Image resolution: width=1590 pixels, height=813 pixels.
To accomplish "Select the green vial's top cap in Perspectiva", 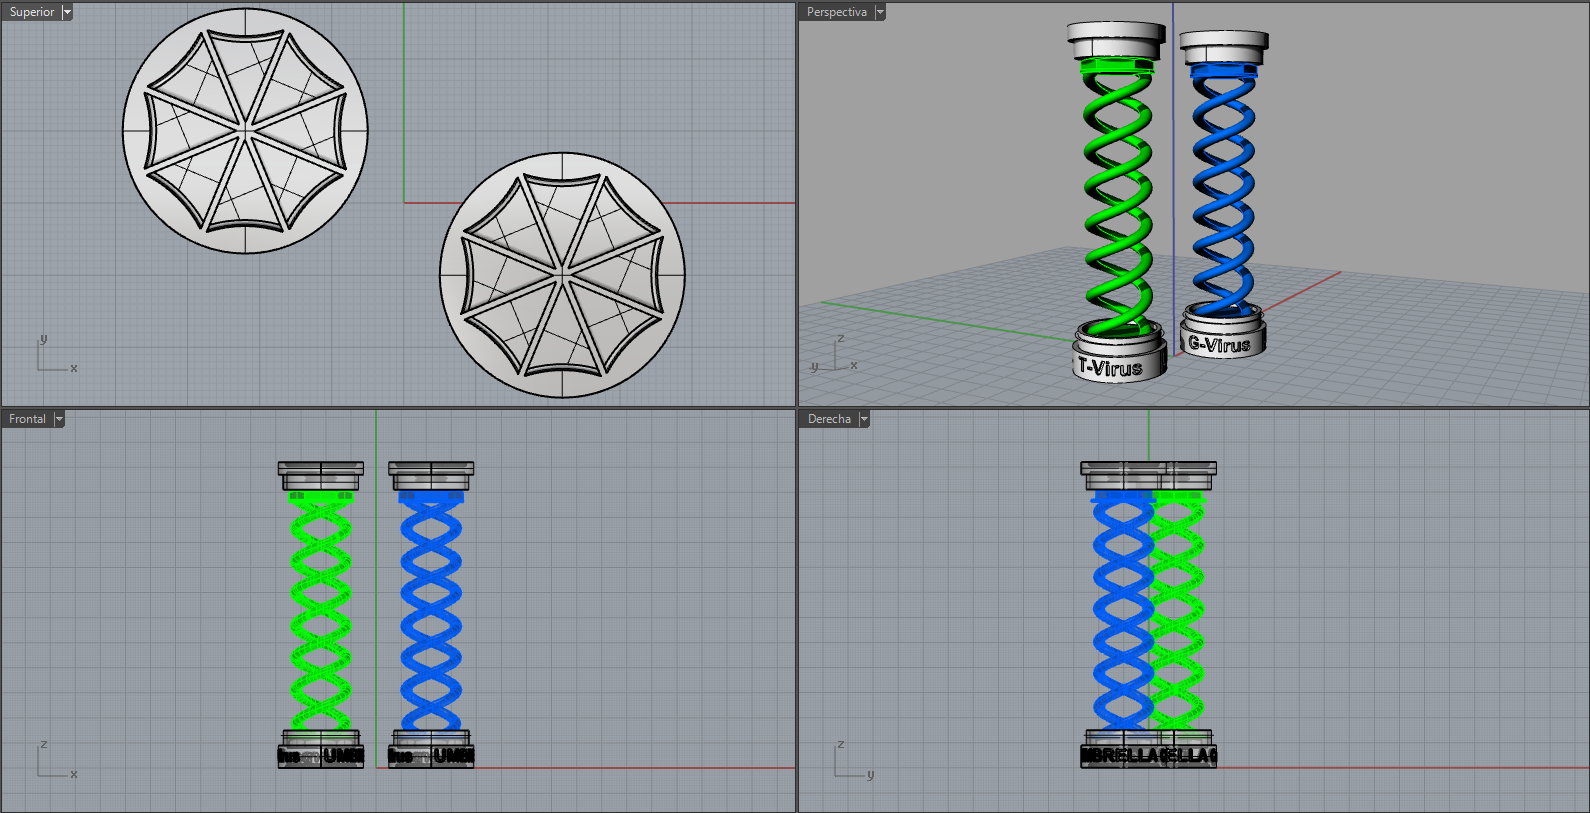I will click(x=1116, y=42).
